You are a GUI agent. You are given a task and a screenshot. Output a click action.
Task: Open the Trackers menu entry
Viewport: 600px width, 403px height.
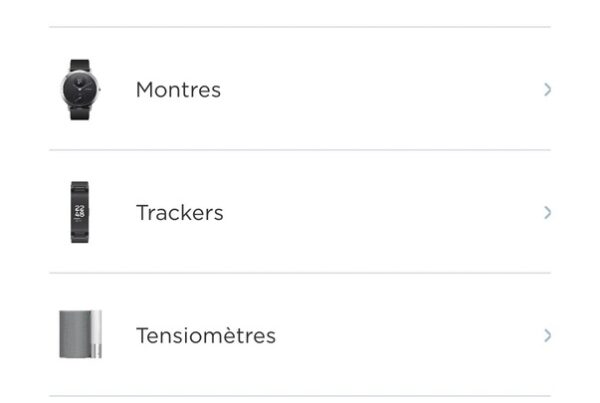pos(300,212)
